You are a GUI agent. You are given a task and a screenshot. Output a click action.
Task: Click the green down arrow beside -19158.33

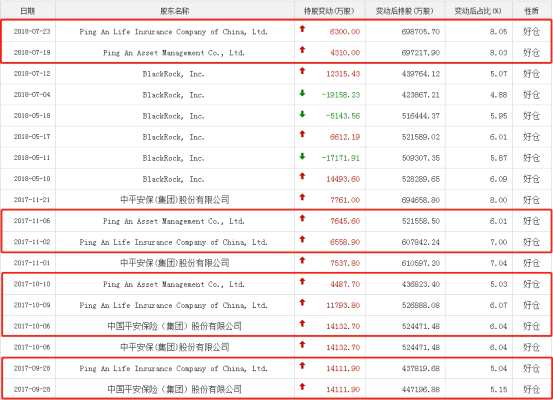tap(302, 93)
